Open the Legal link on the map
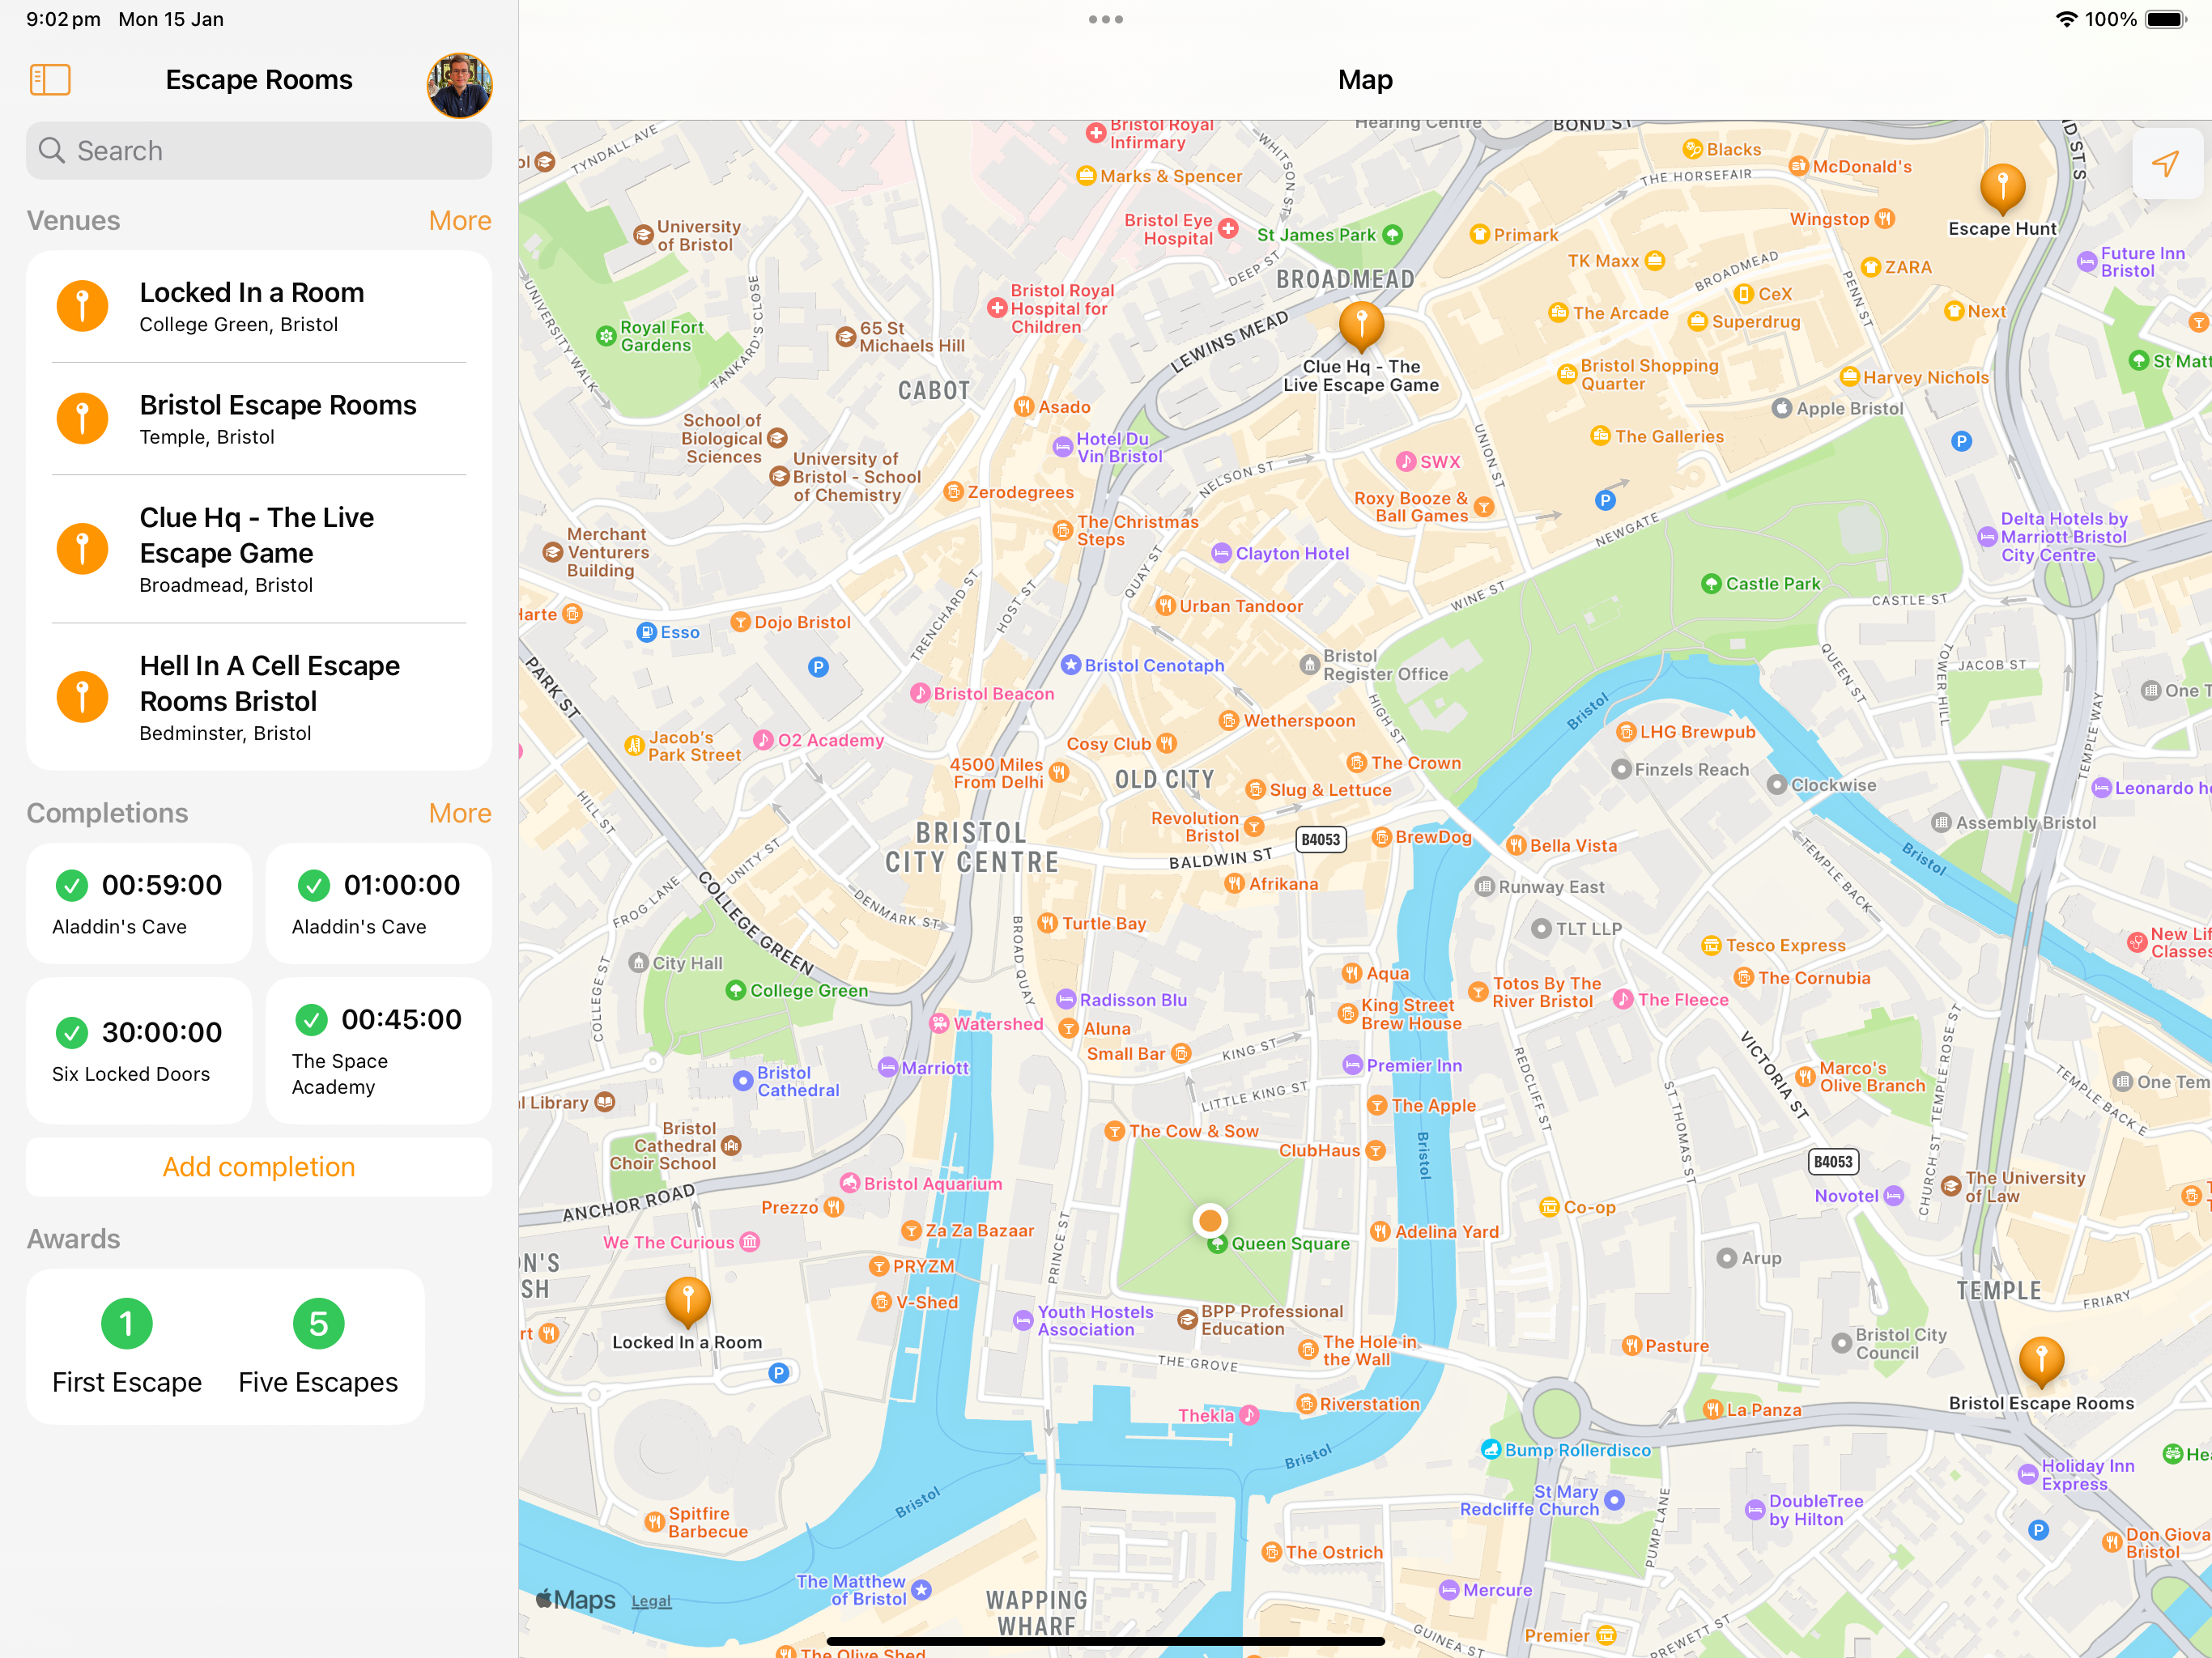Image resolution: width=2212 pixels, height=1658 pixels. coord(651,1601)
